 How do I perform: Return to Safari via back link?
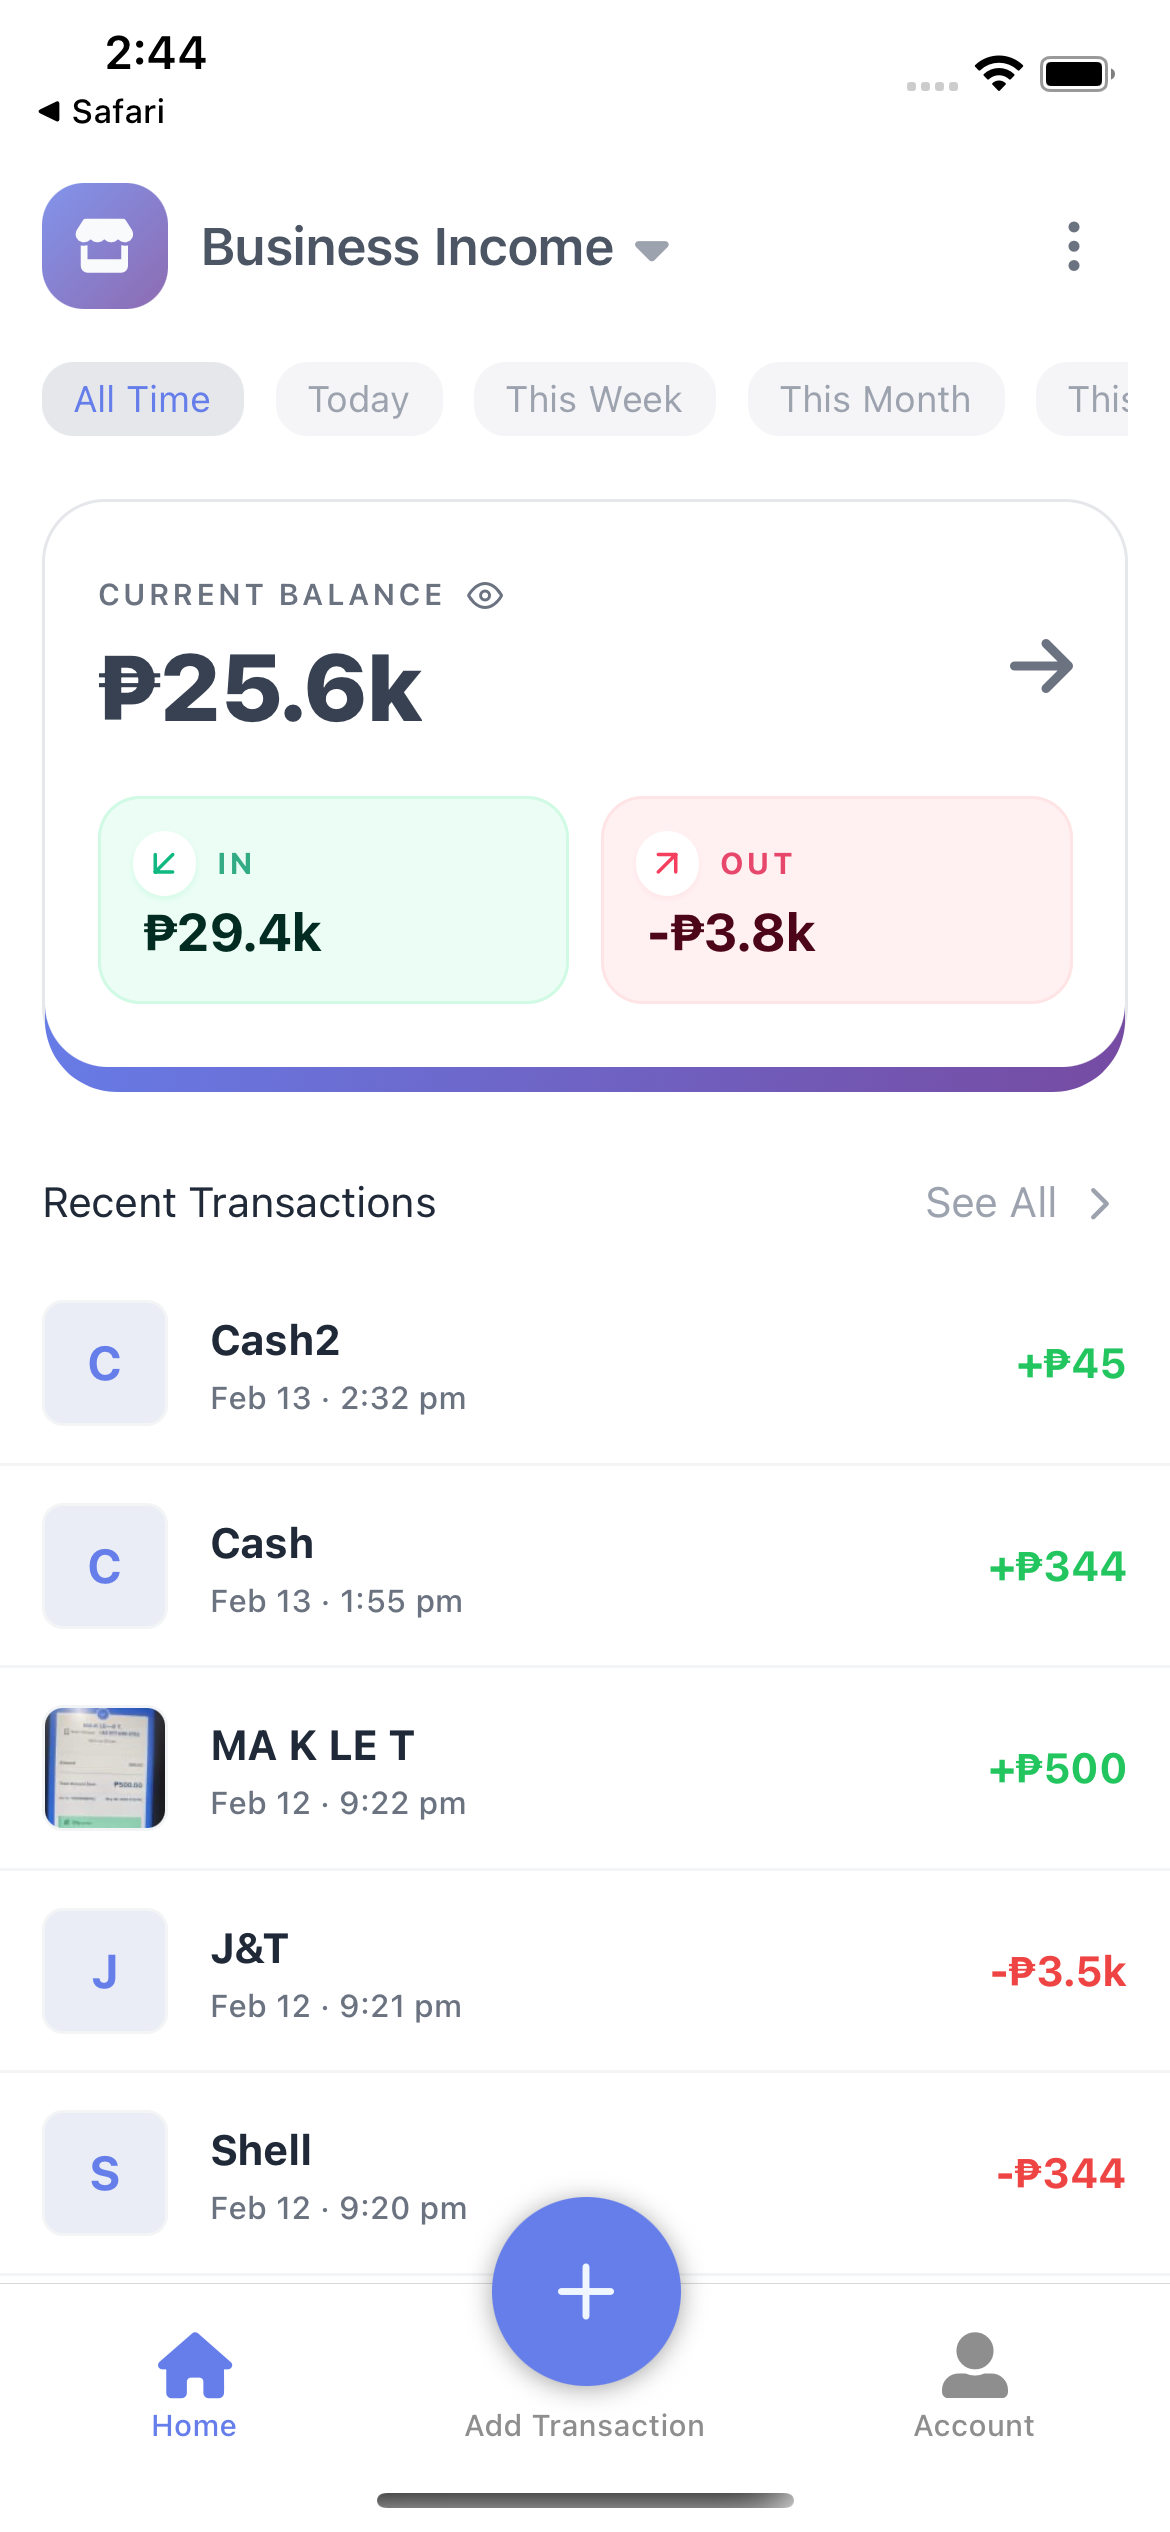click(x=102, y=111)
